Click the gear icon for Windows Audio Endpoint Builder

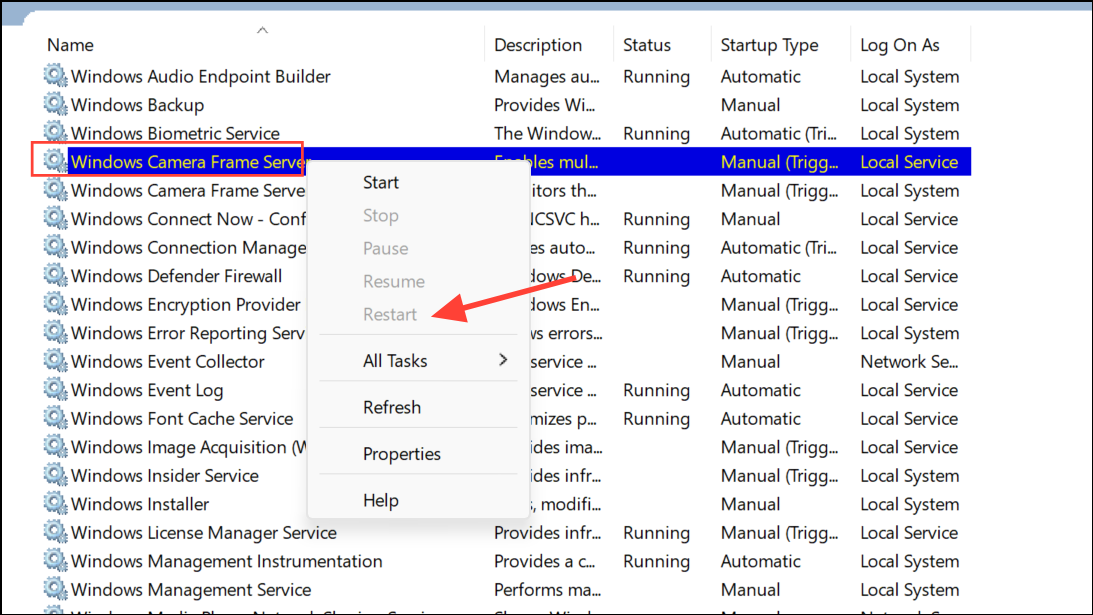[55, 75]
